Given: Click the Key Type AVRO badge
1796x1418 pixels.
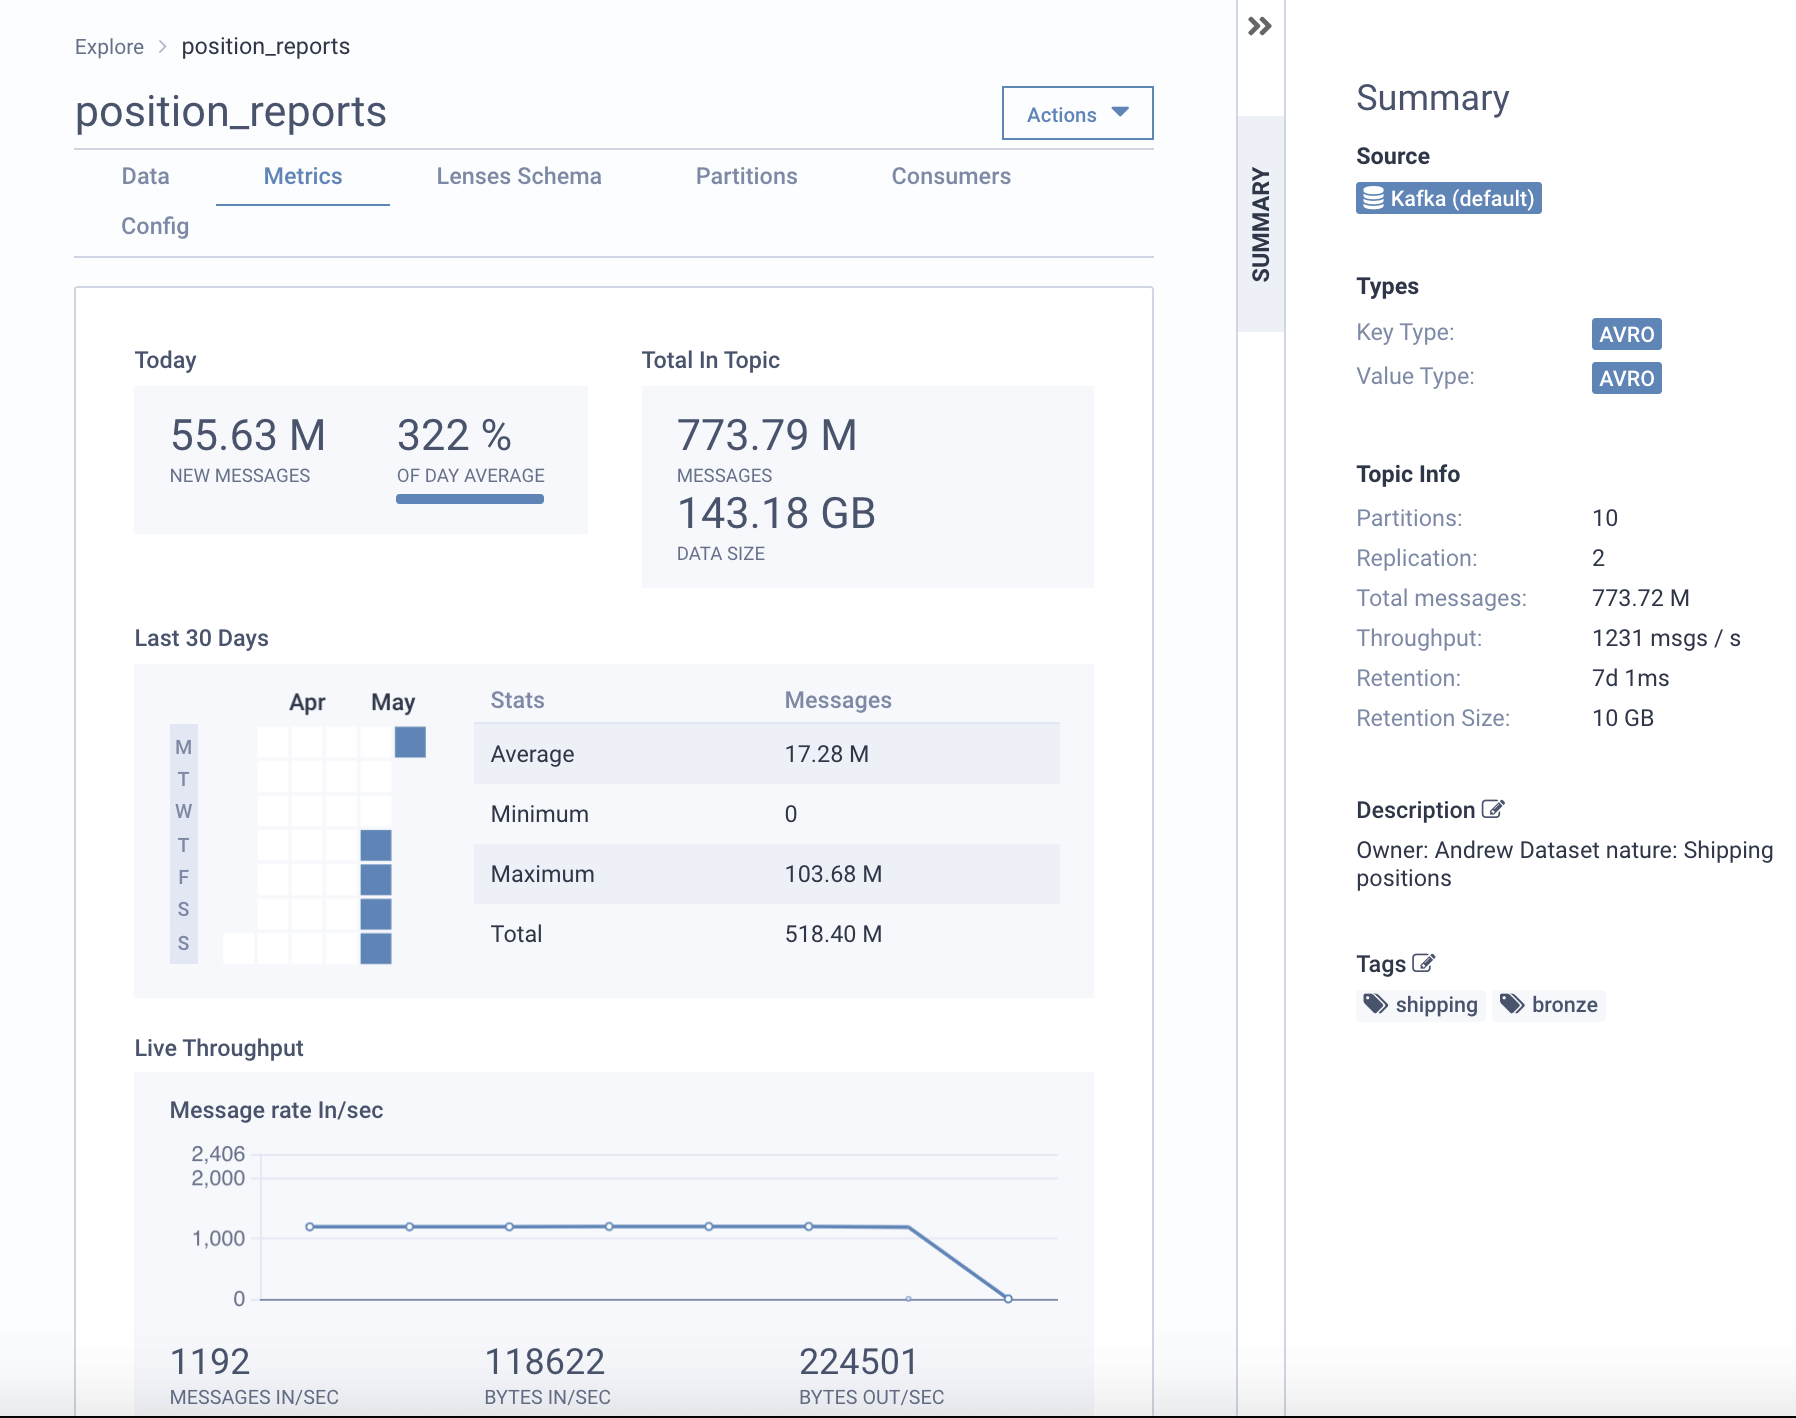Looking at the screenshot, I should pos(1626,334).
